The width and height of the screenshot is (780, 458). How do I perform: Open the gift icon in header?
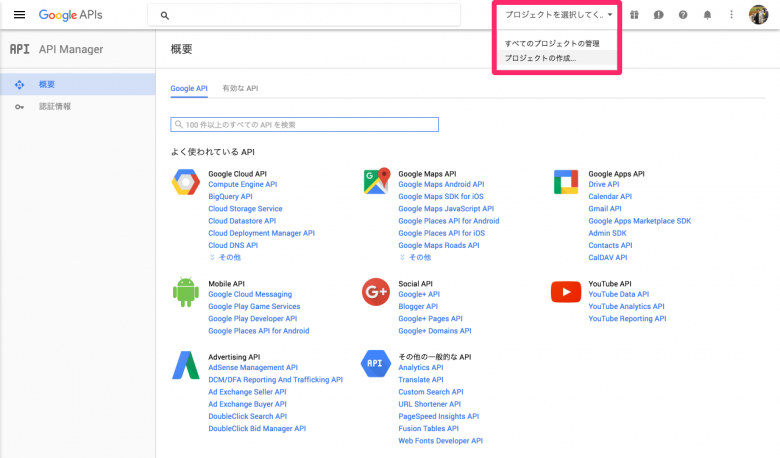[x=634, y=15]
